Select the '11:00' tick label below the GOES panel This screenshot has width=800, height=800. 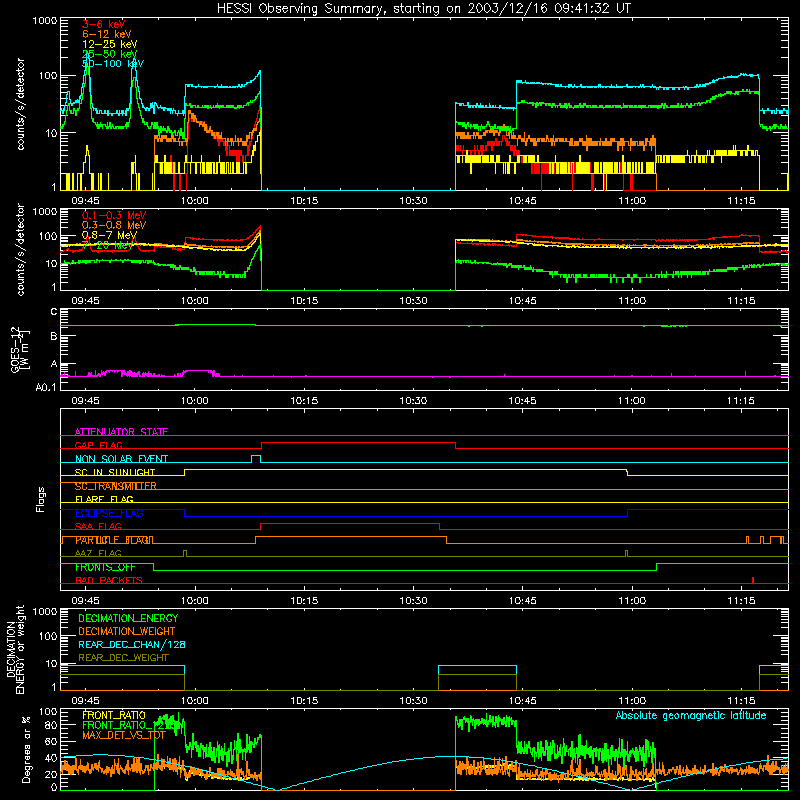[632, 401]
